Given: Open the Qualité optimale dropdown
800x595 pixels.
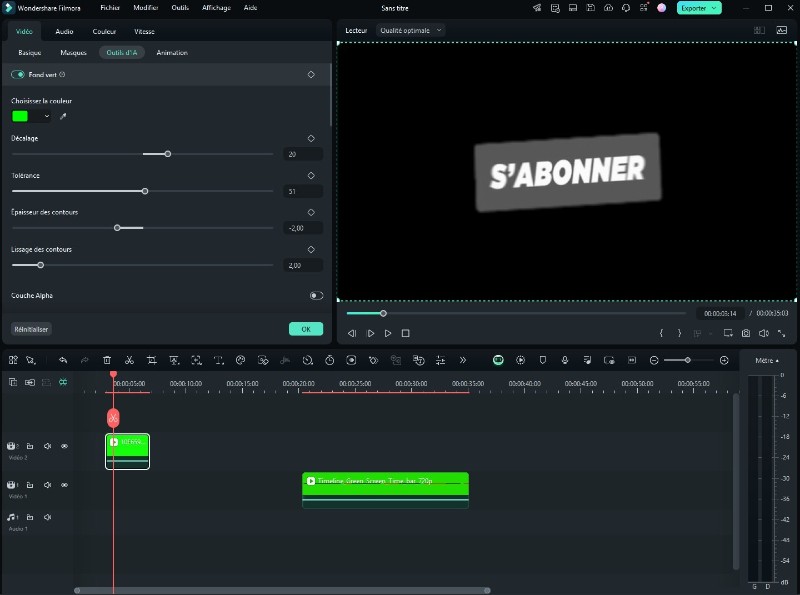Looking at the screenshot, I should tap(411, 31).
